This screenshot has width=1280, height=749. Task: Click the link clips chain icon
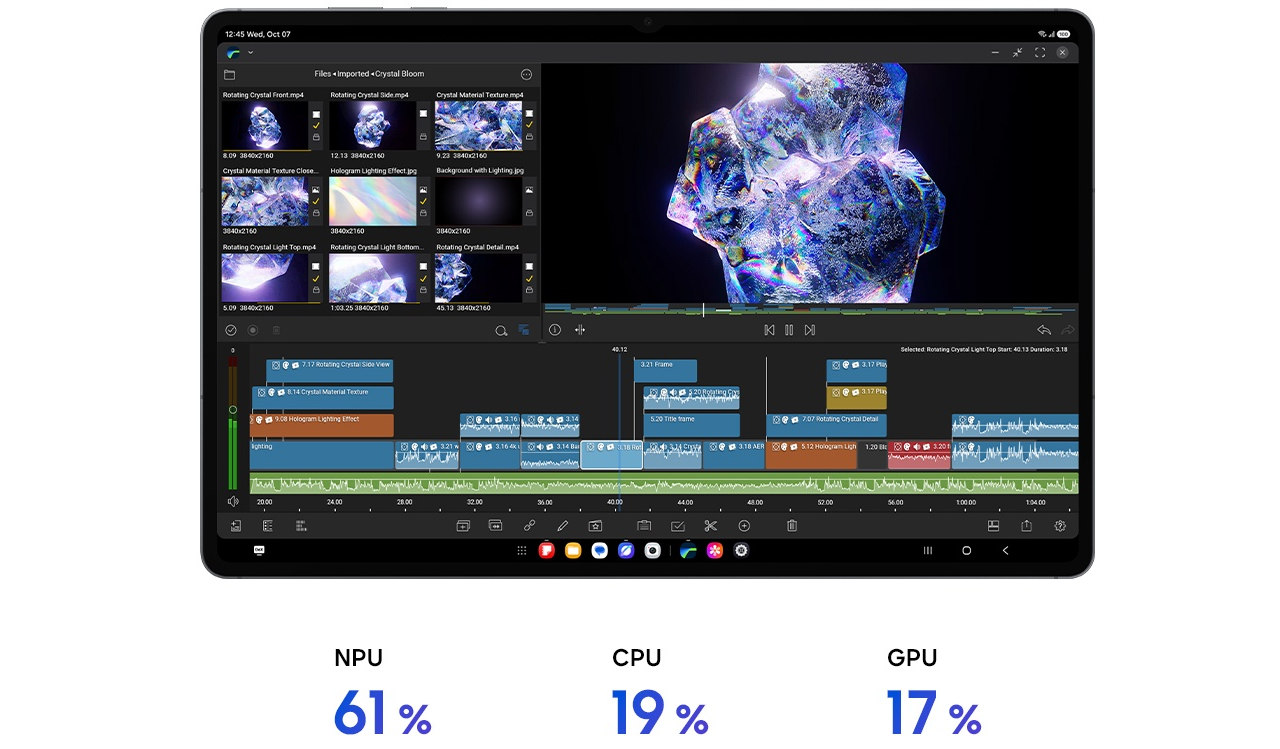(529, 525)
